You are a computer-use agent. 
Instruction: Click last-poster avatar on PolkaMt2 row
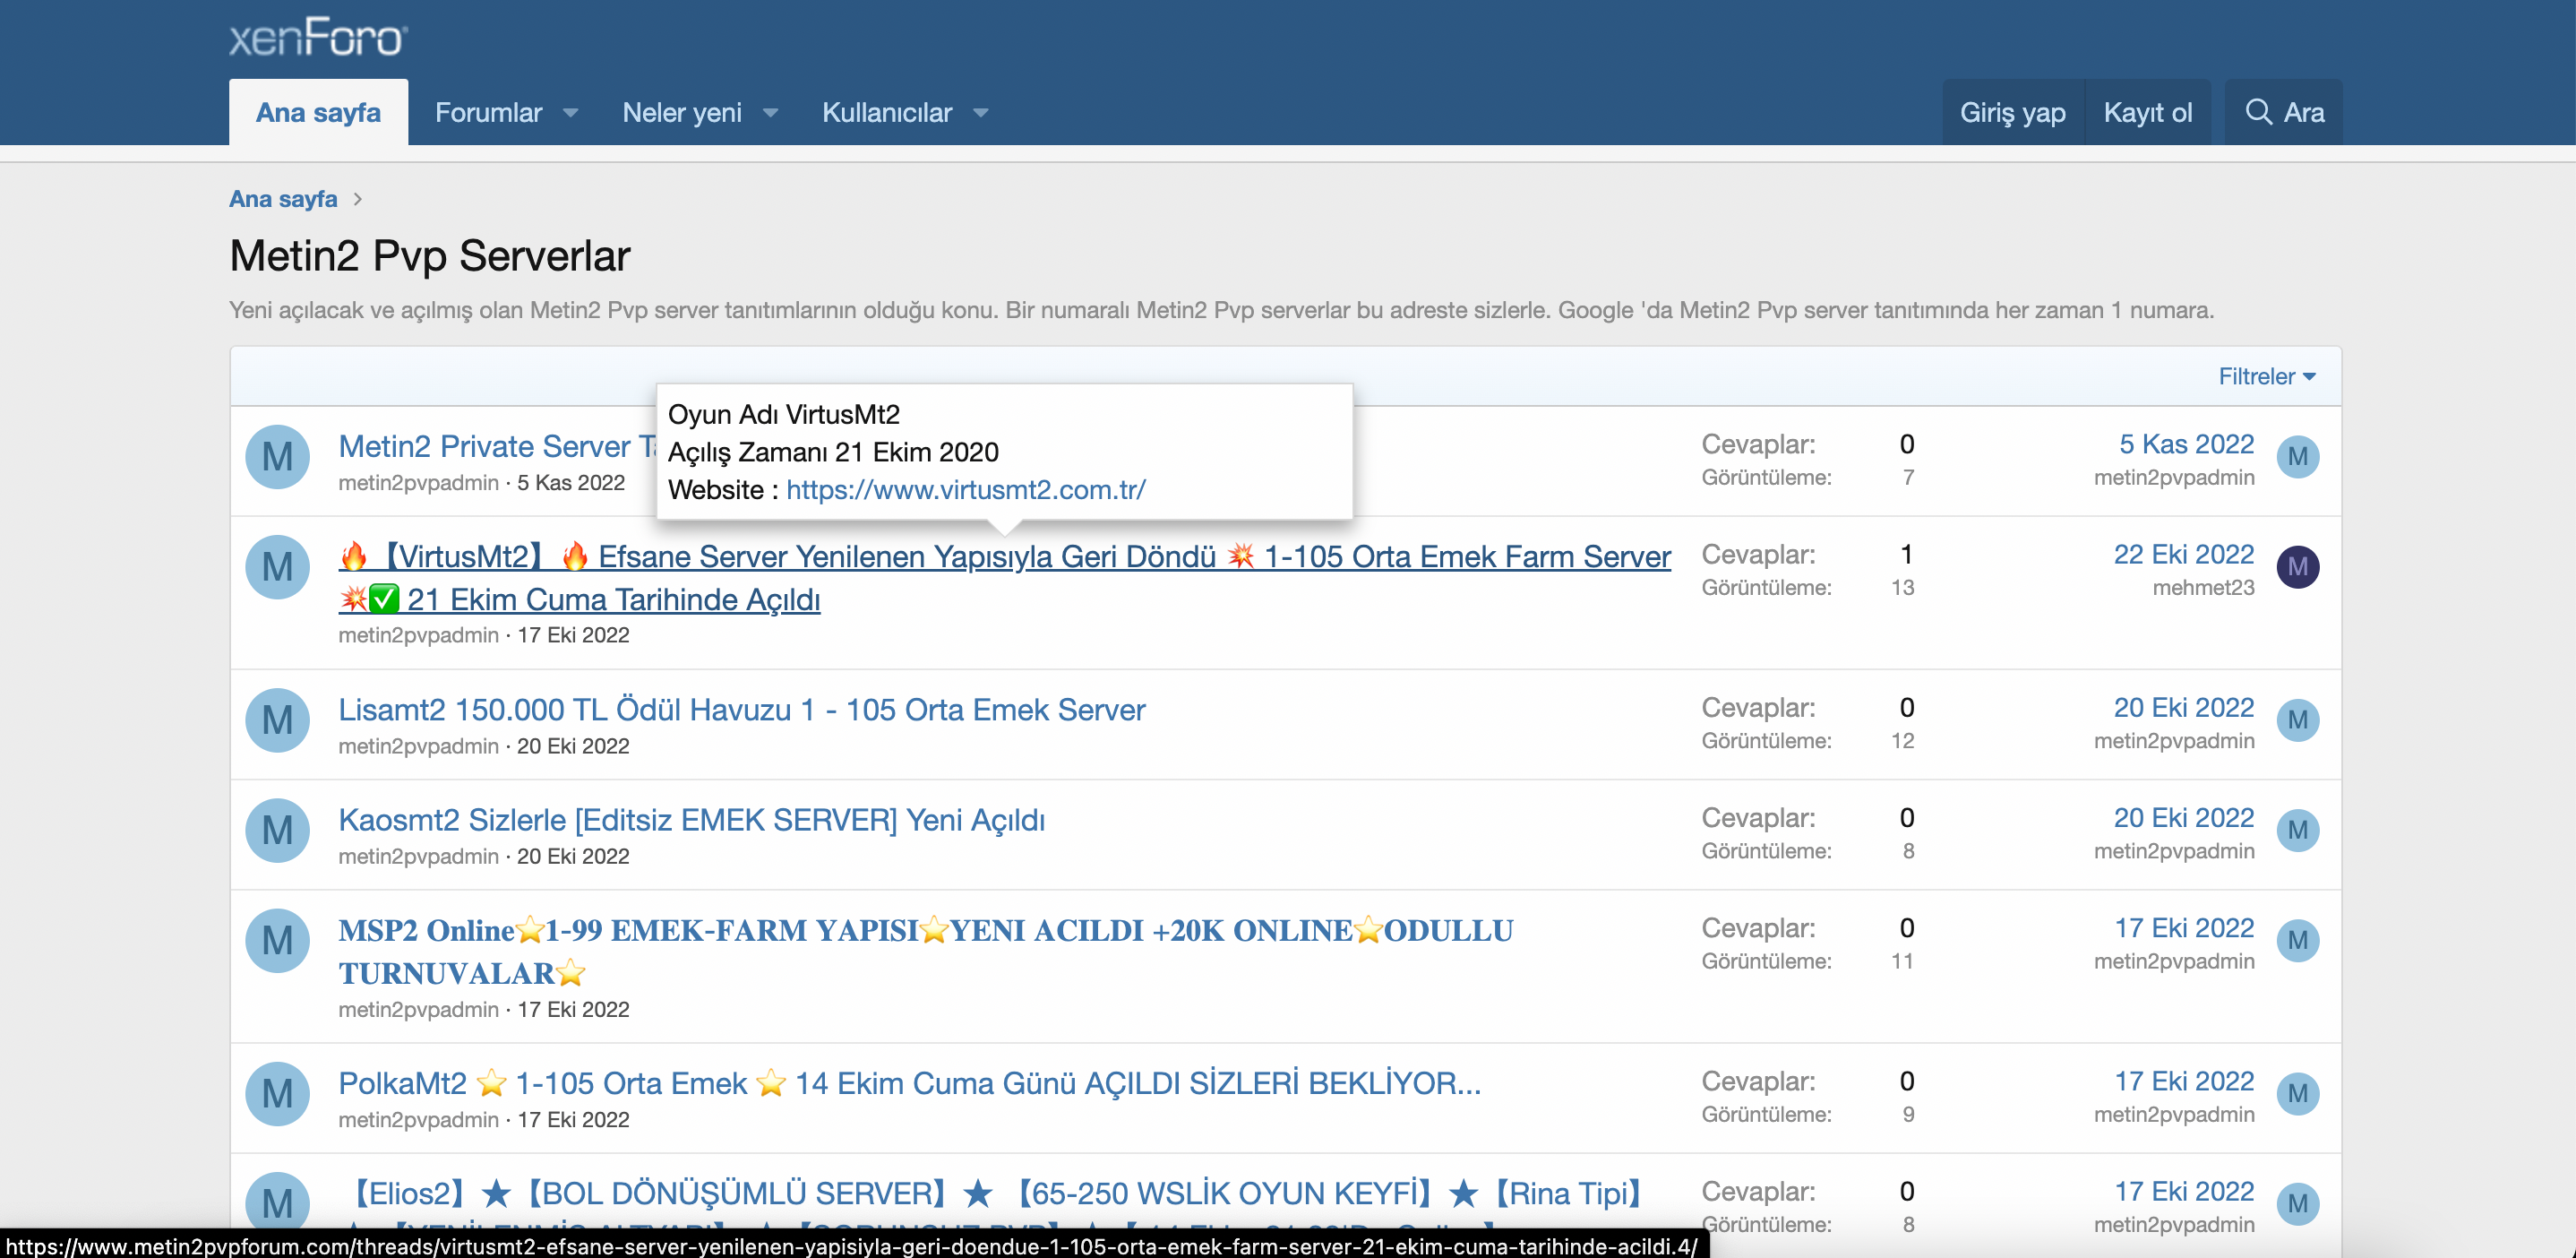pyautogui.click(x=2297, y=1093)
